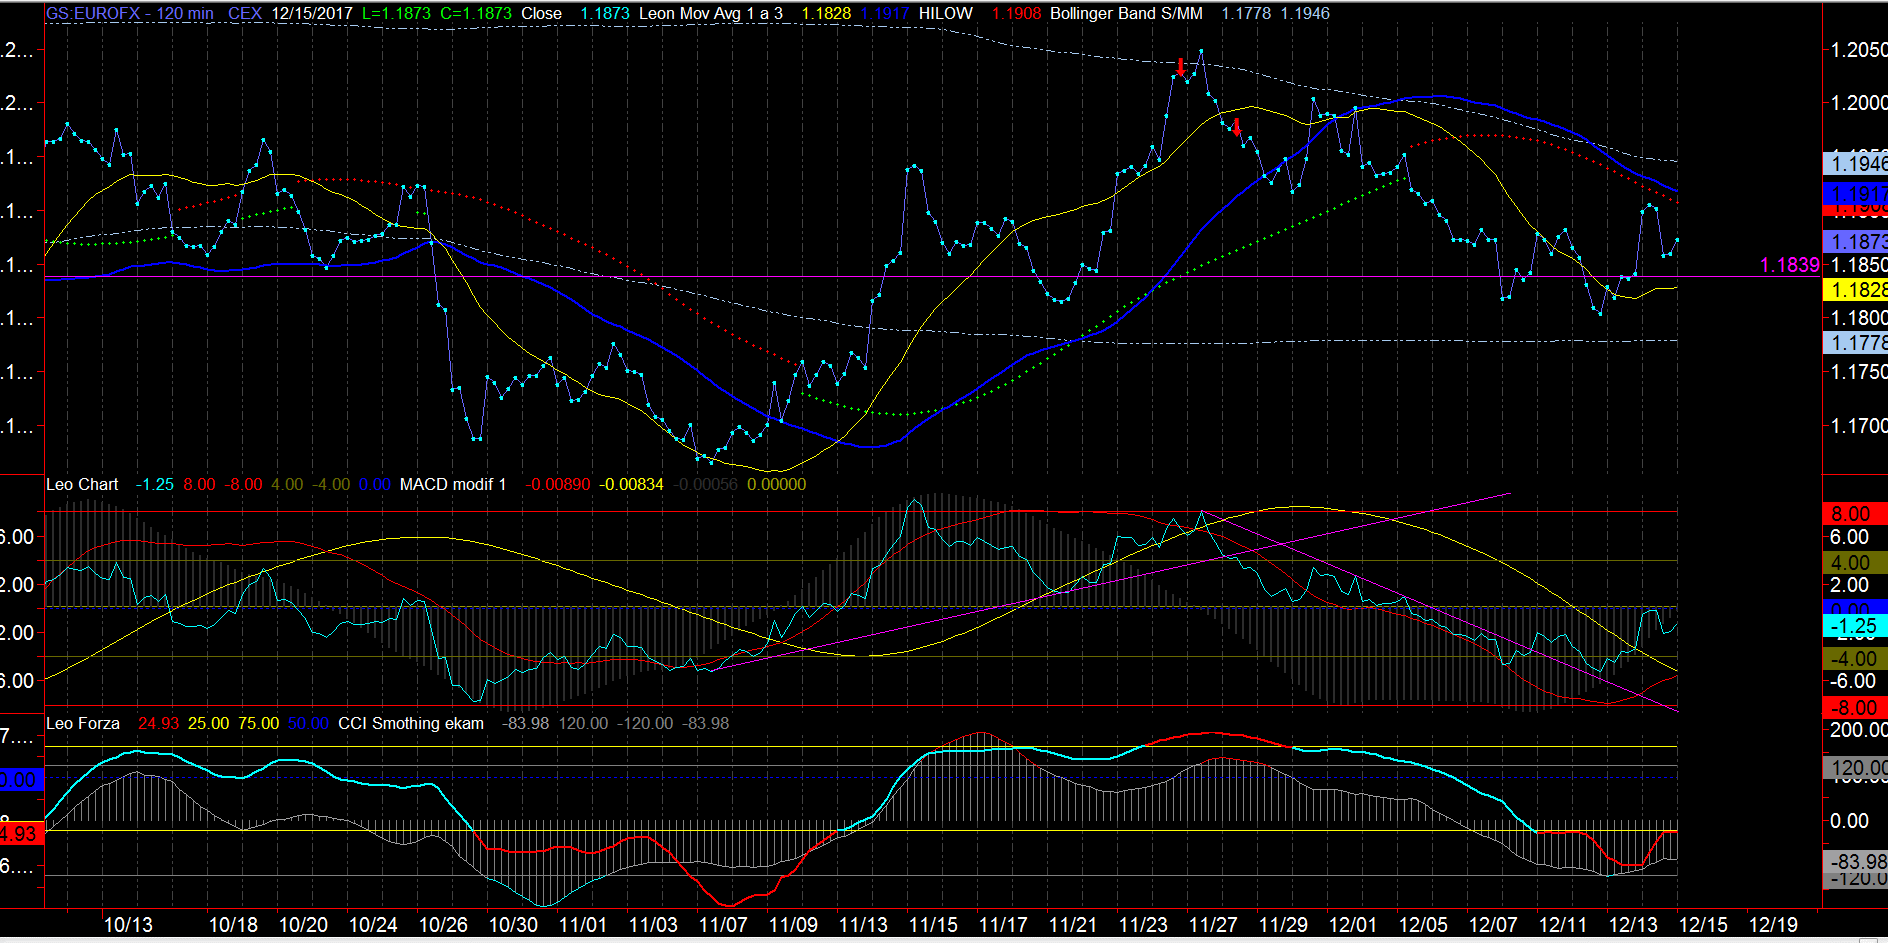Click the 12/13 date on time axis
Image resolution: width=1888 pixels, height=943 pixels.
point(1633,926)
